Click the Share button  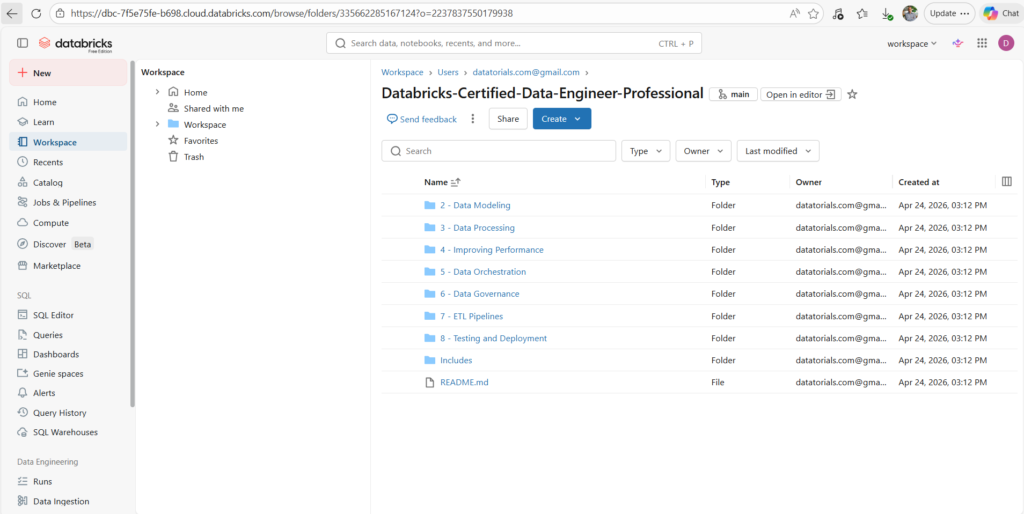[x=508, y=119]
